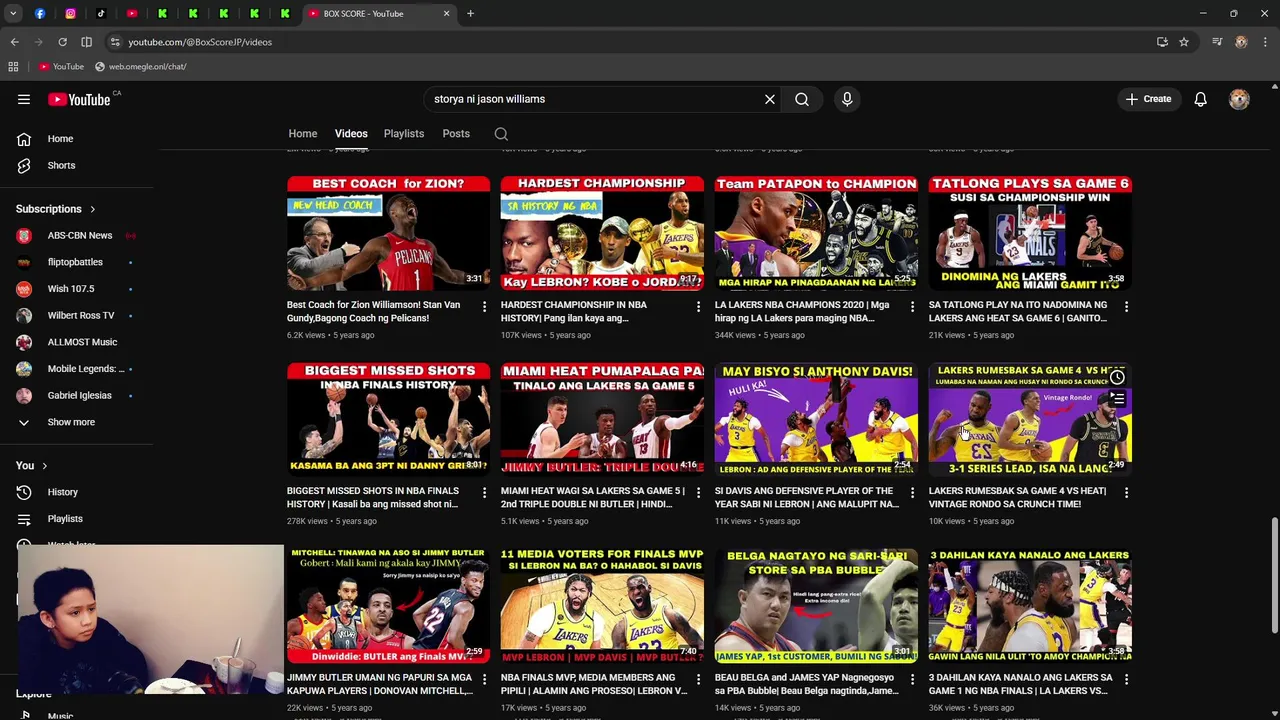Start voice search with the microphone
Viewport: 1280px width, 720px height.
(847, 99)
